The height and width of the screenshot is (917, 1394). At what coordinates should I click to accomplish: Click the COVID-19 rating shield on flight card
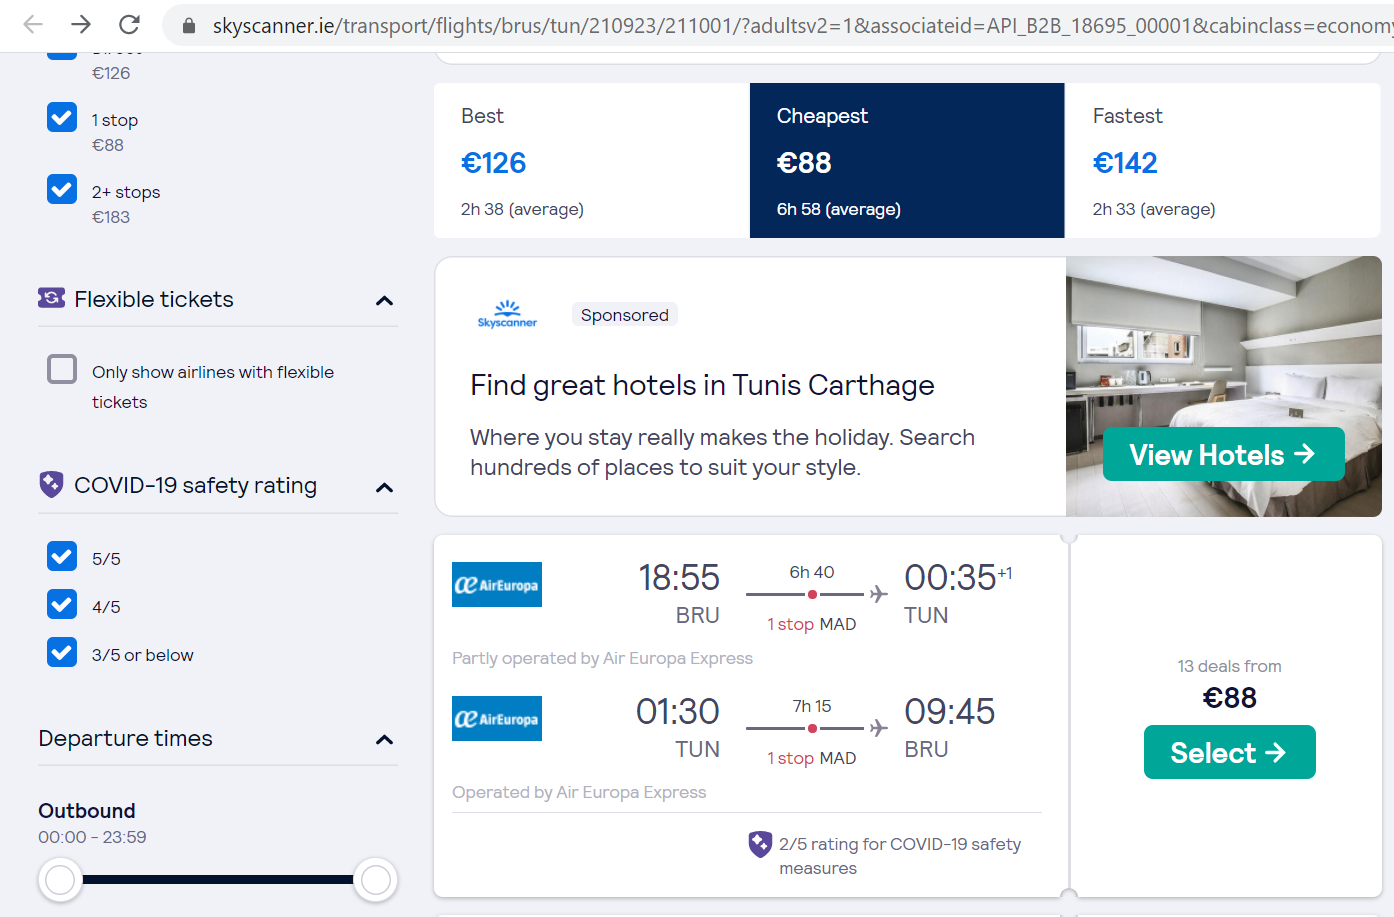click(x=760, y=844)
